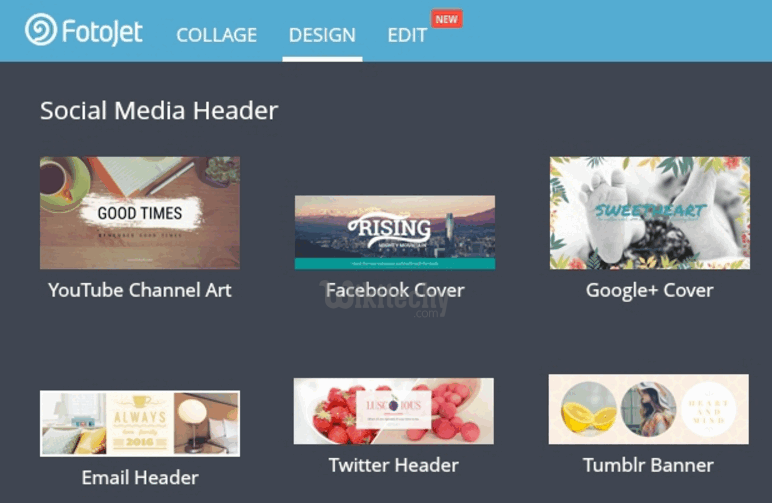Open the EDIT tab
Viewport: 772px width, 503px height.
tap(407, 35)
